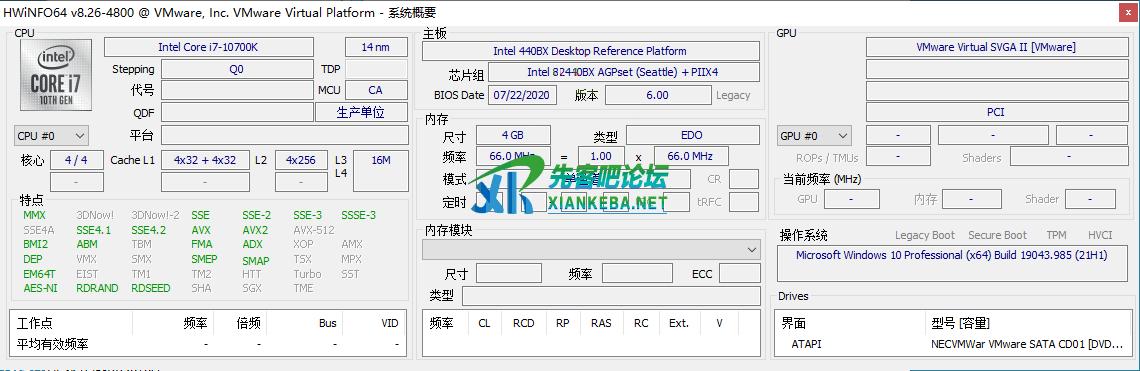
Task: Click the chipset field Intel 82440BX AGPset
Action: pos(624,72)
